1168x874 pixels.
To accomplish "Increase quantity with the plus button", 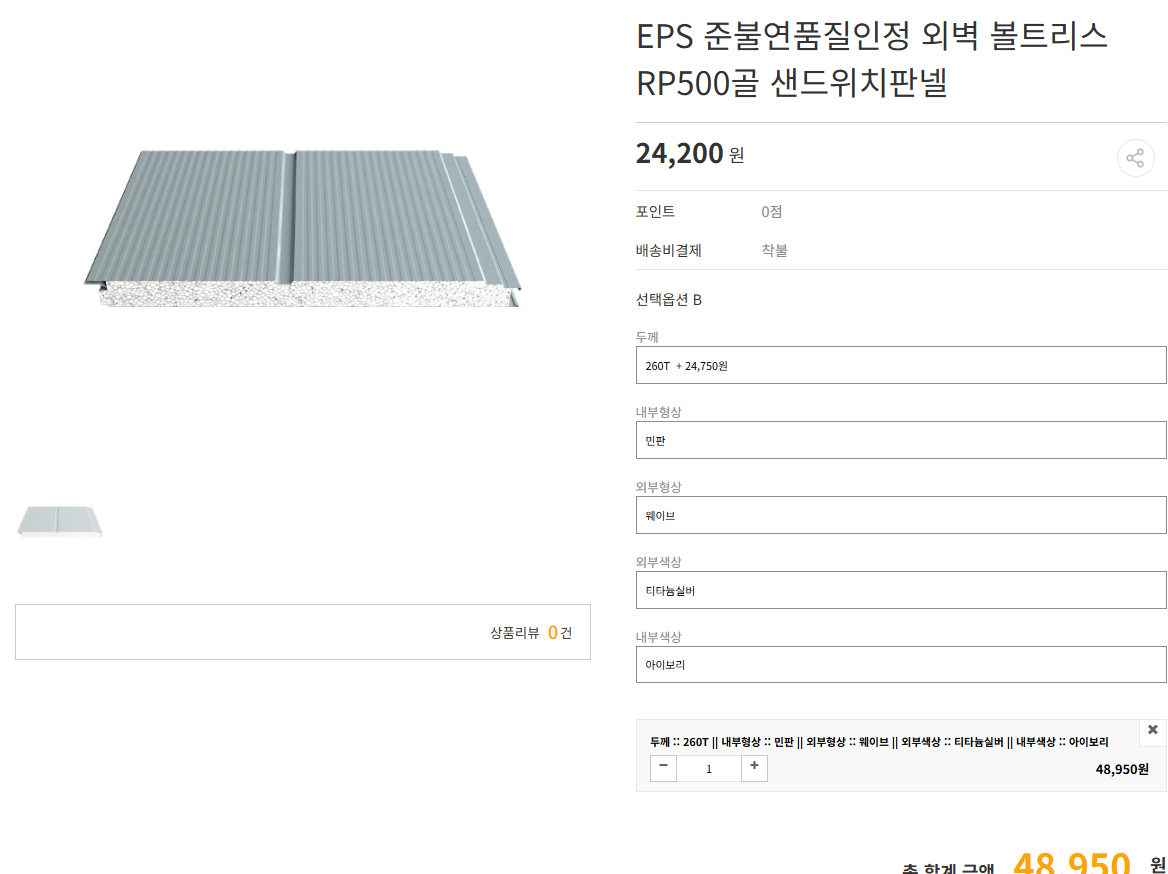I will point(754,768).
